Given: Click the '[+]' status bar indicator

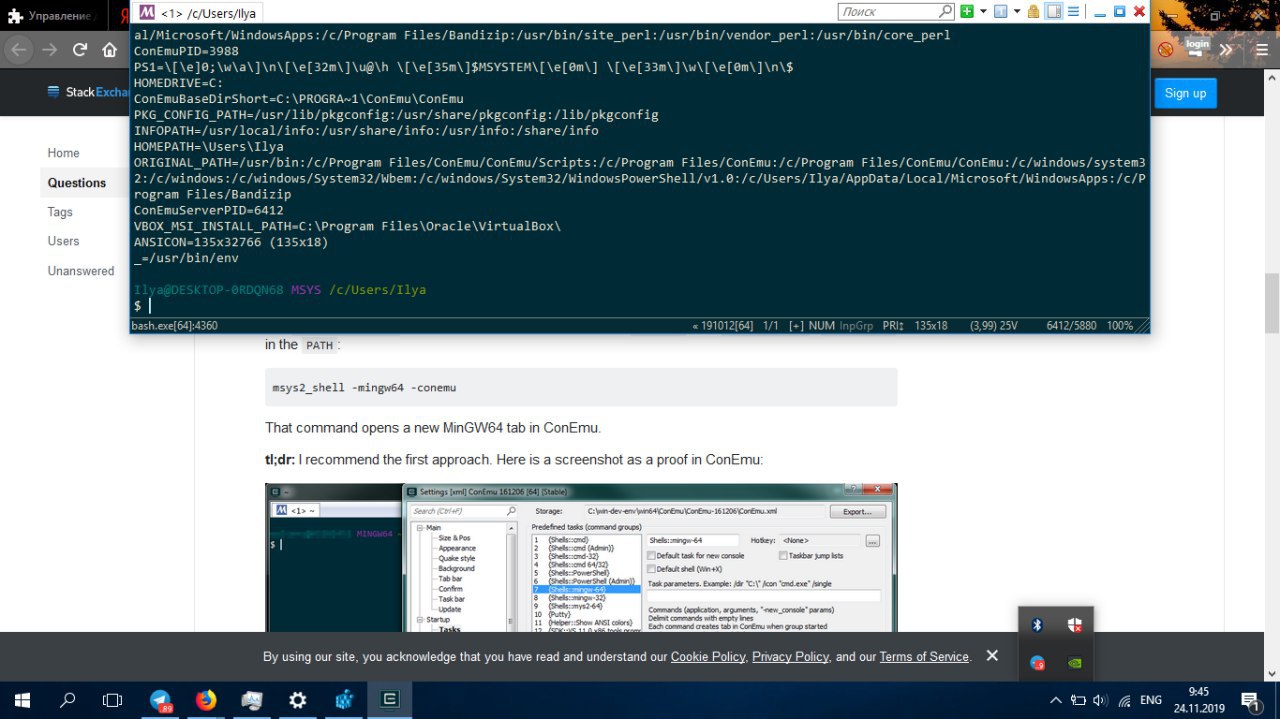Looking at the screenshot, I should pos(796,326).
